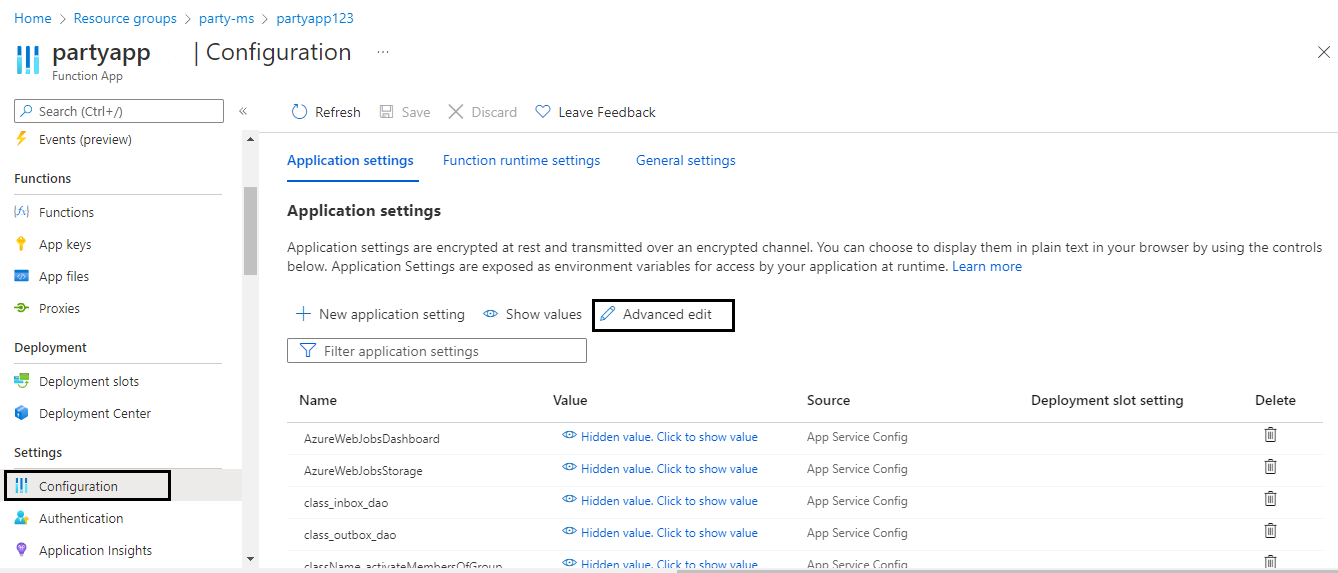Screen dimensions: 1338x573
Task: Click the Learn more link
Action: pyautogui.click(x=987, y=266)
